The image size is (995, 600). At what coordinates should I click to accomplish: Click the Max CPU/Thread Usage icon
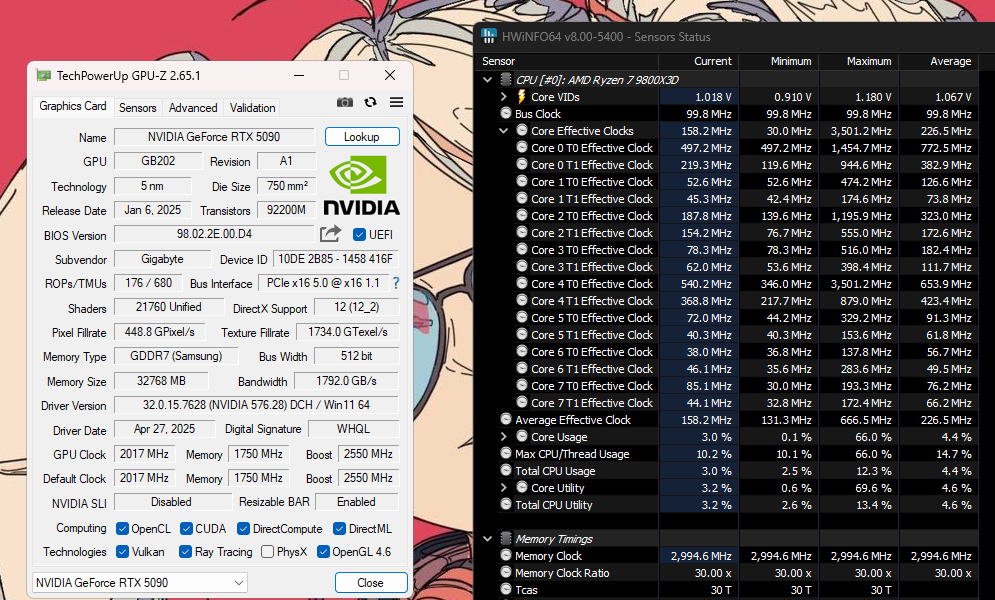(x=506, y=453)
